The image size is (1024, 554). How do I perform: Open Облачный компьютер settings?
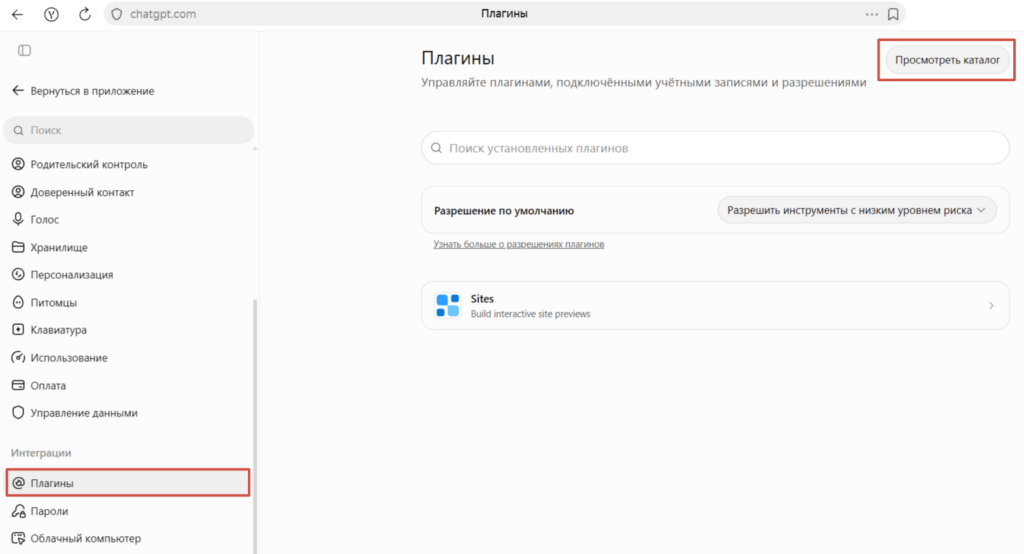coord(76,538)
